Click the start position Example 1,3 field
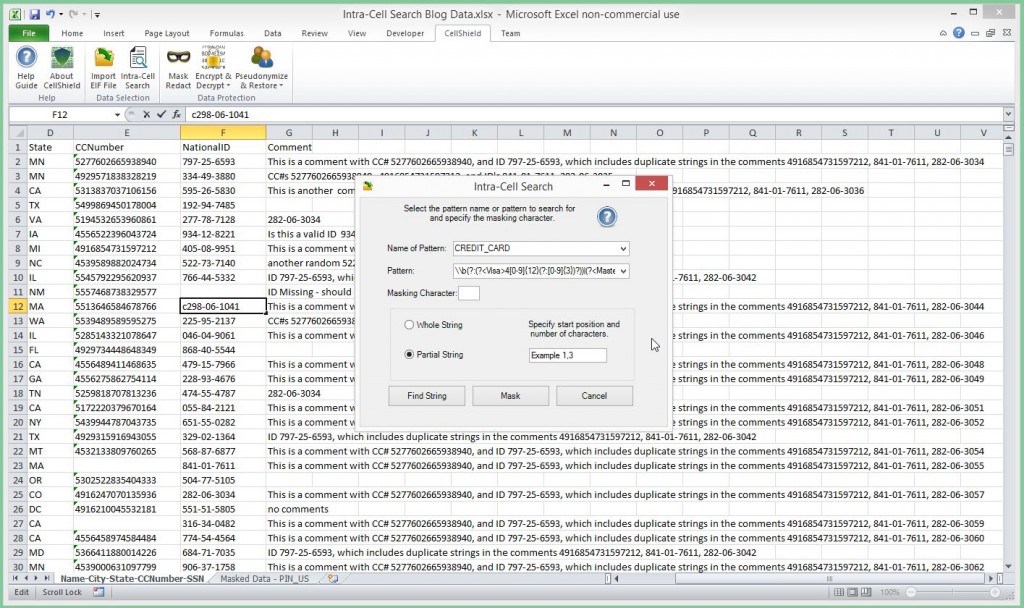Viewport: 1024px width, 608px height. 568,355
